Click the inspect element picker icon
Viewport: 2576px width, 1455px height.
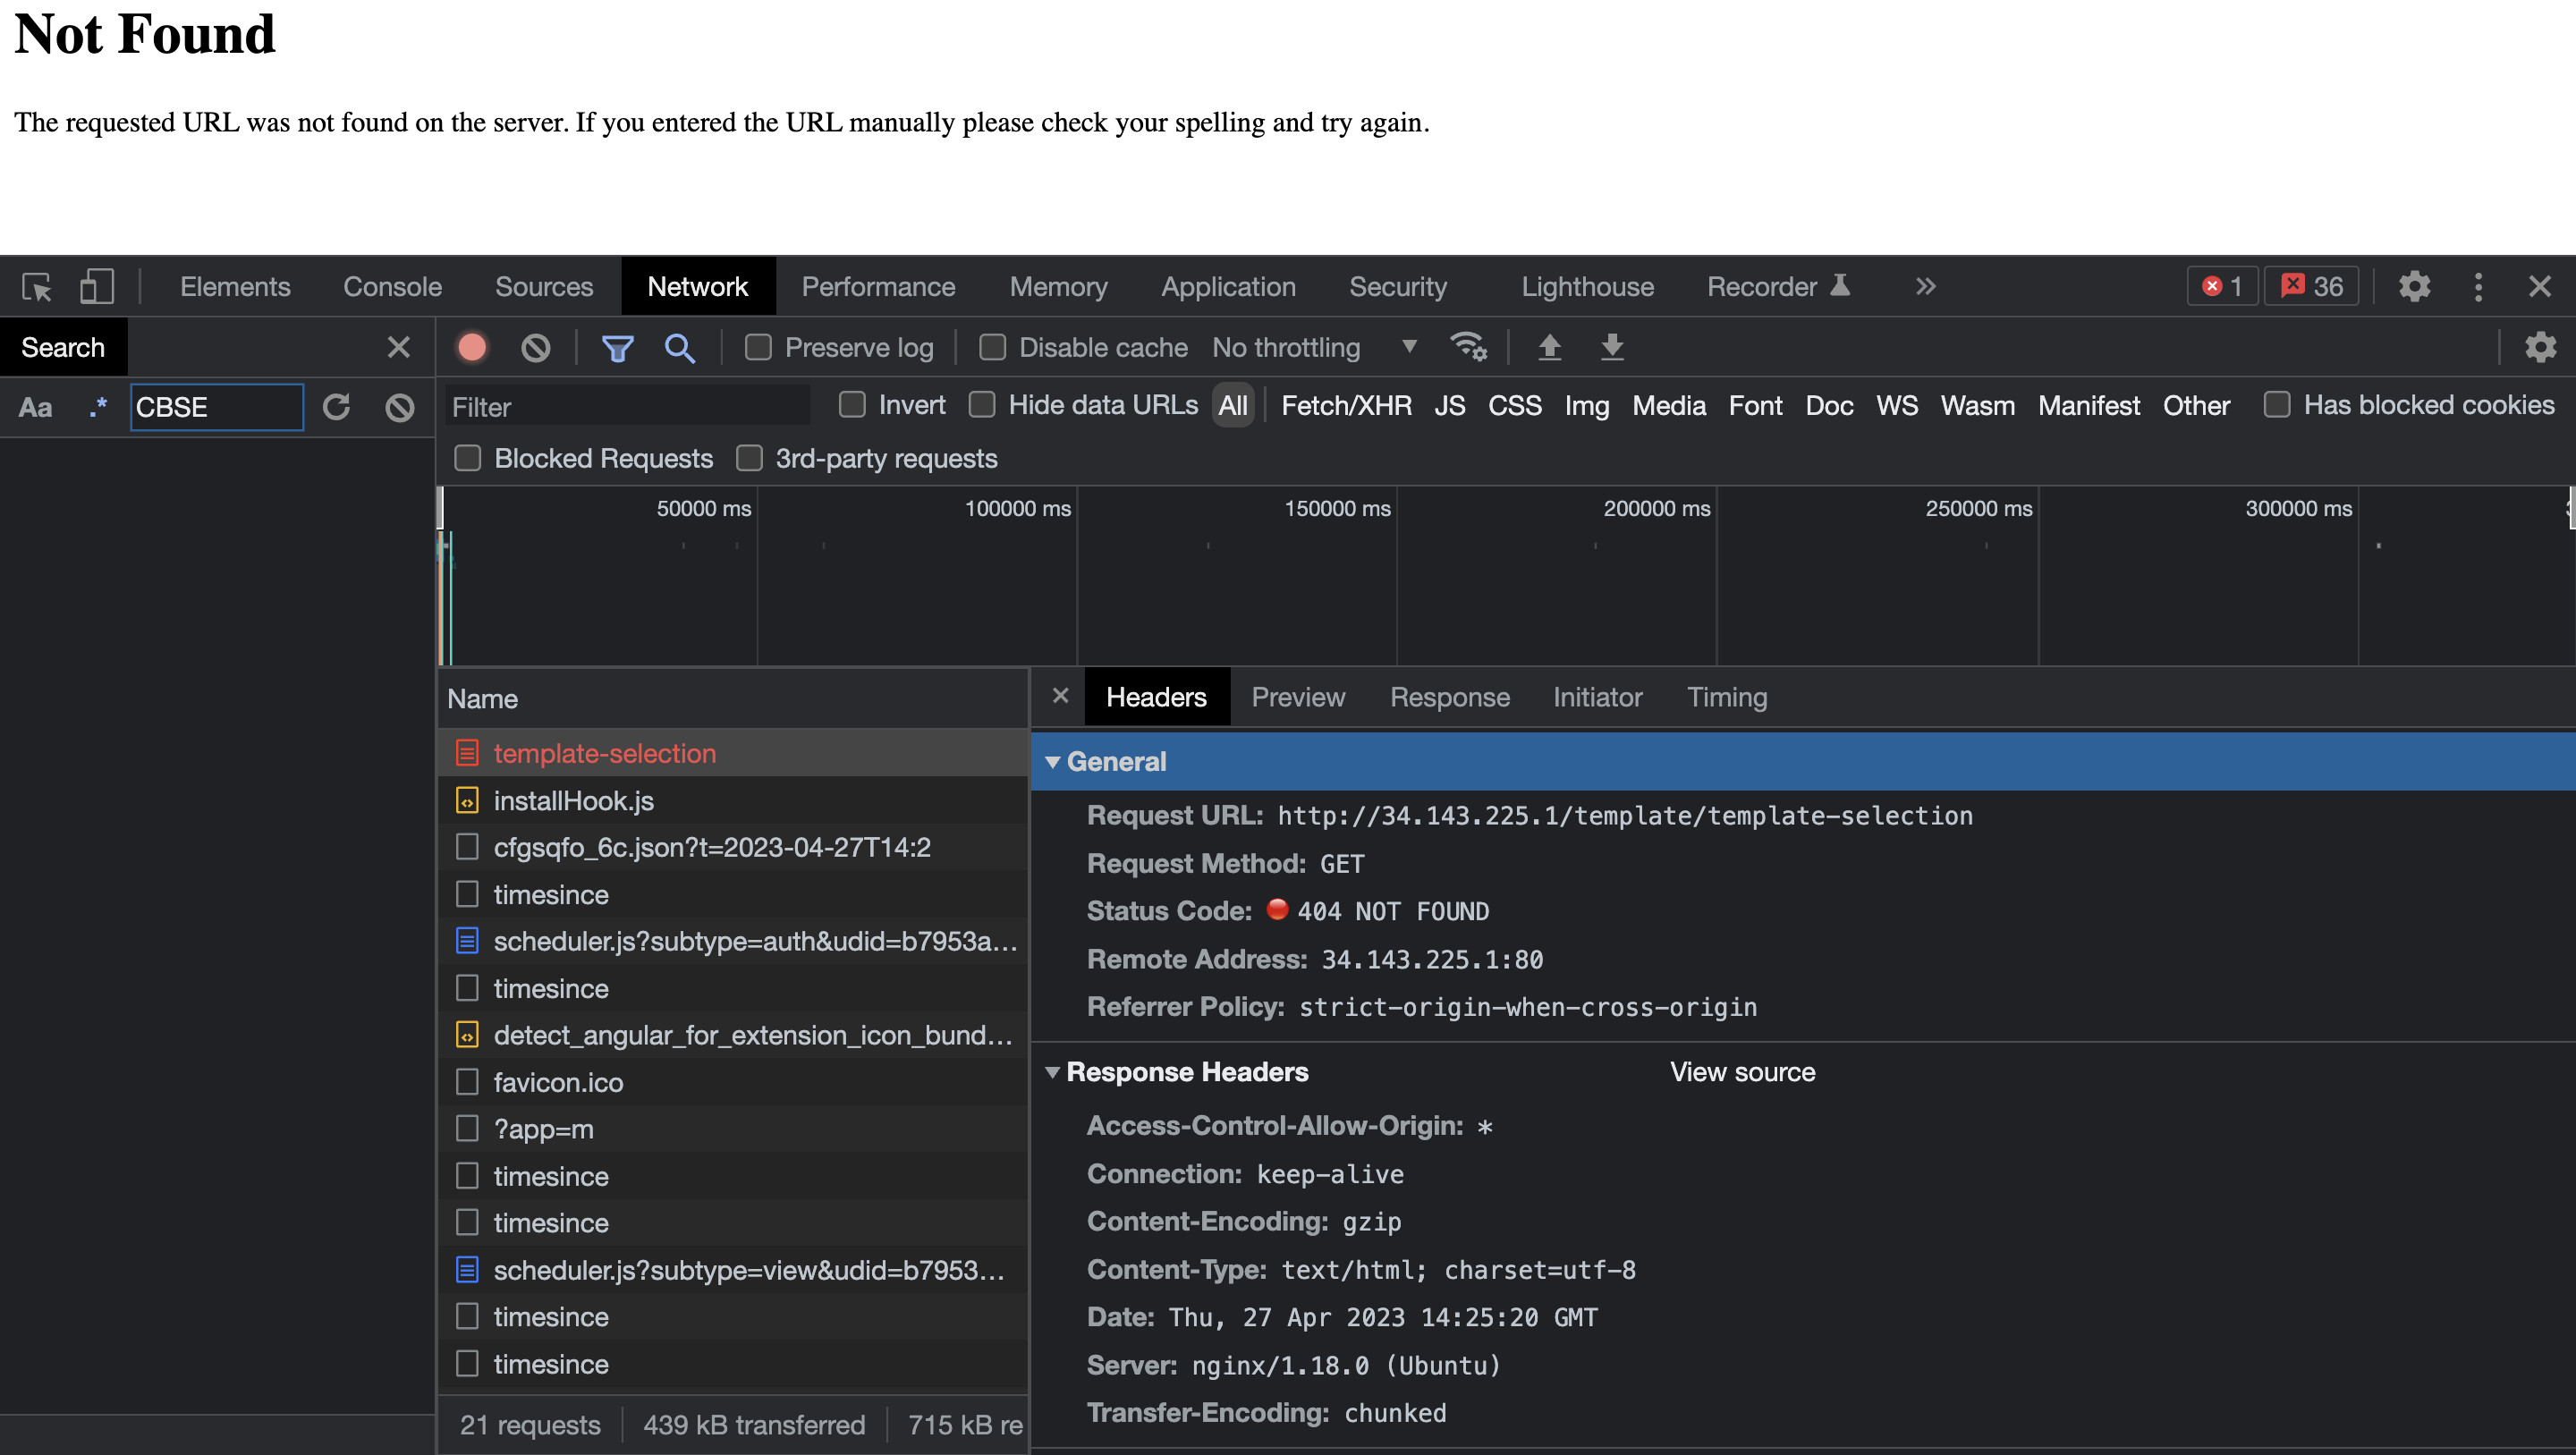coord(37,287)
